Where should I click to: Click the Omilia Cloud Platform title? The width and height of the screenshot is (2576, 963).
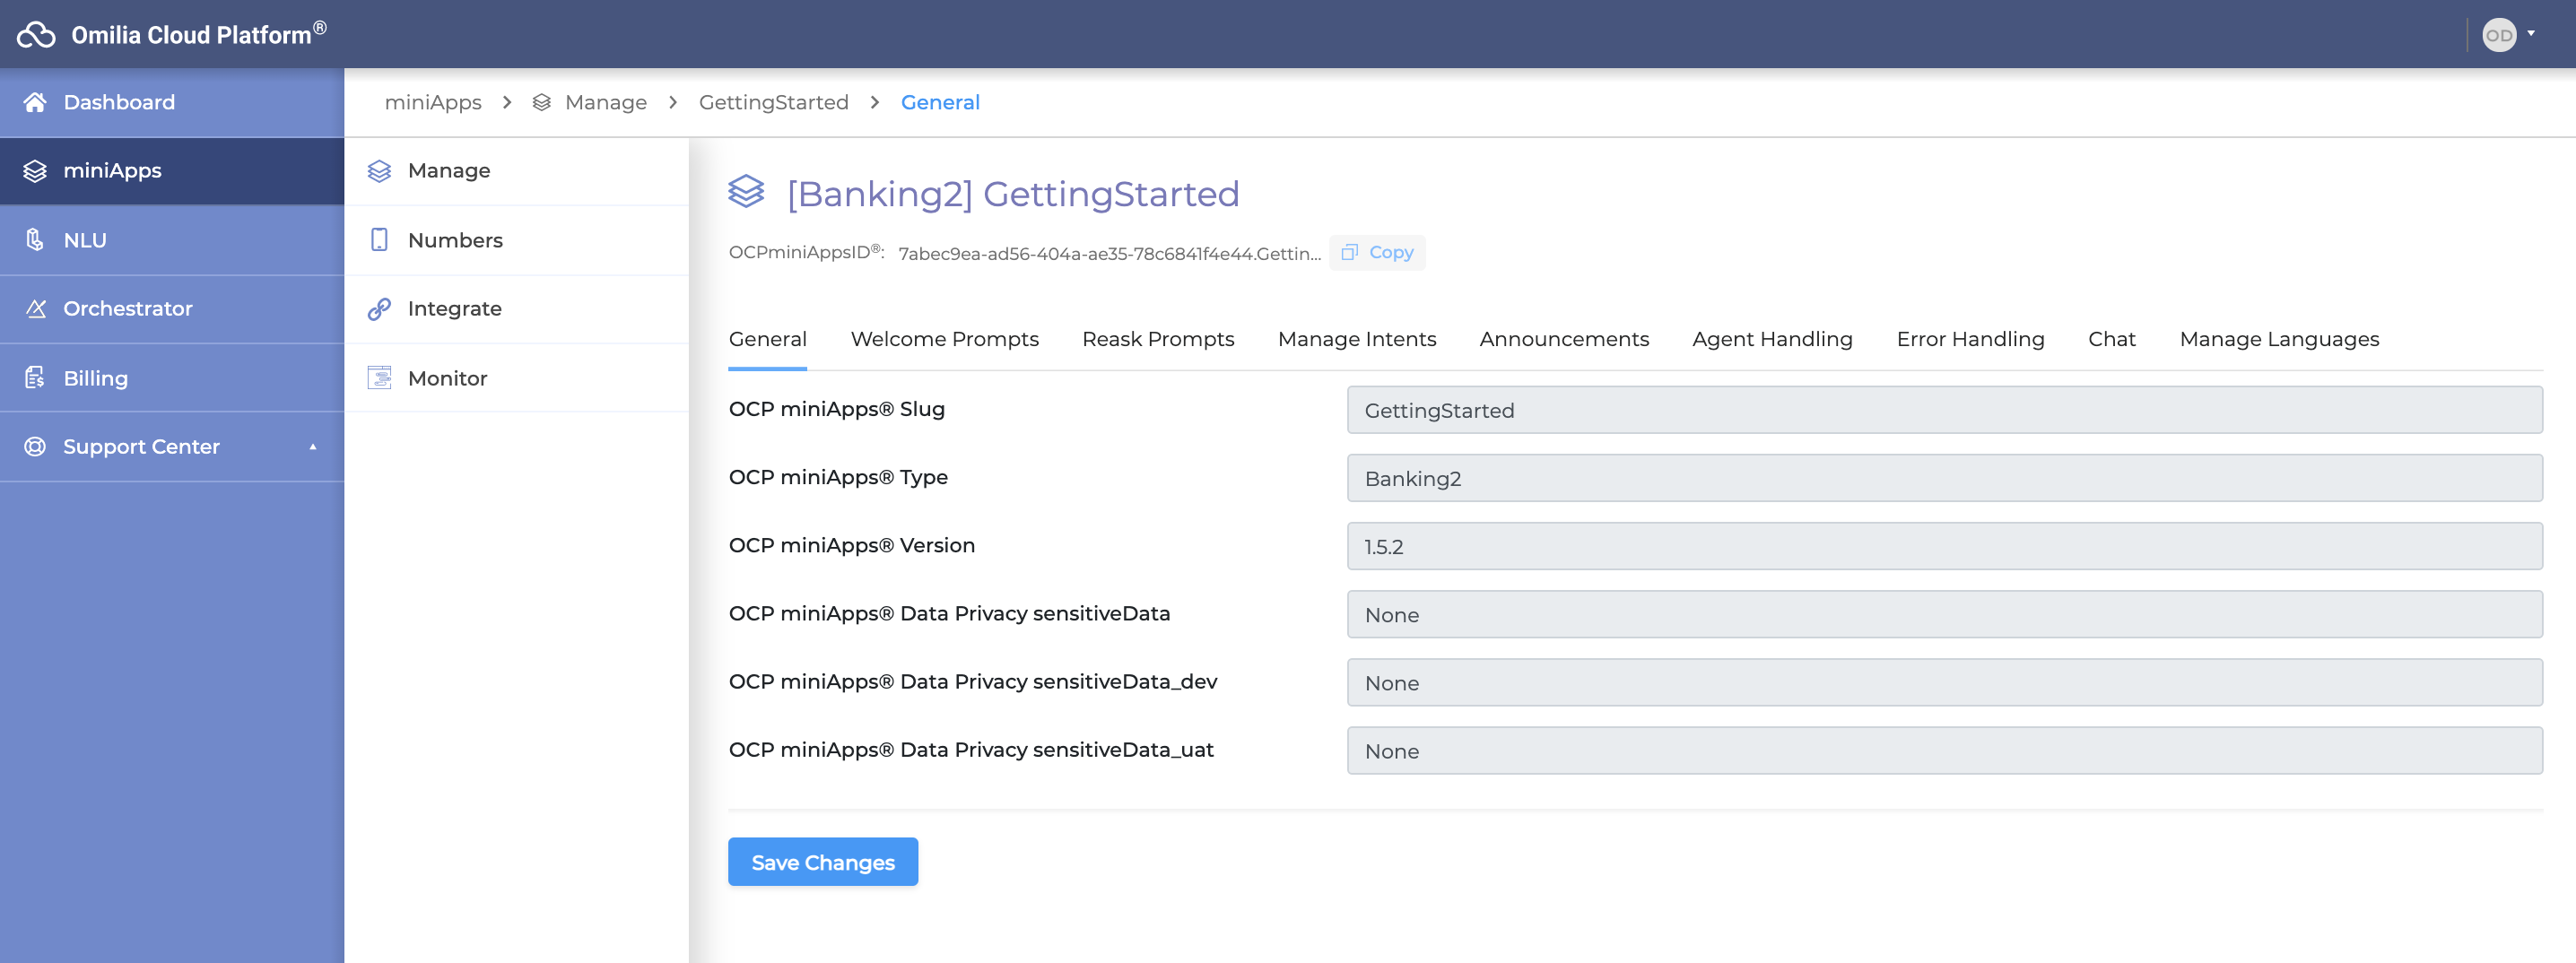coord(198,34)
